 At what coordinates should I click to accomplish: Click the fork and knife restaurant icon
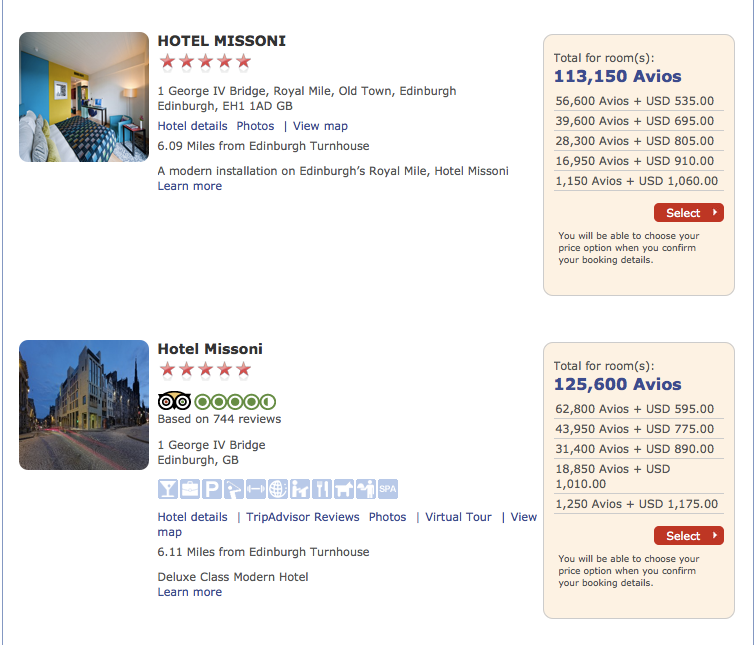(322, 489)
